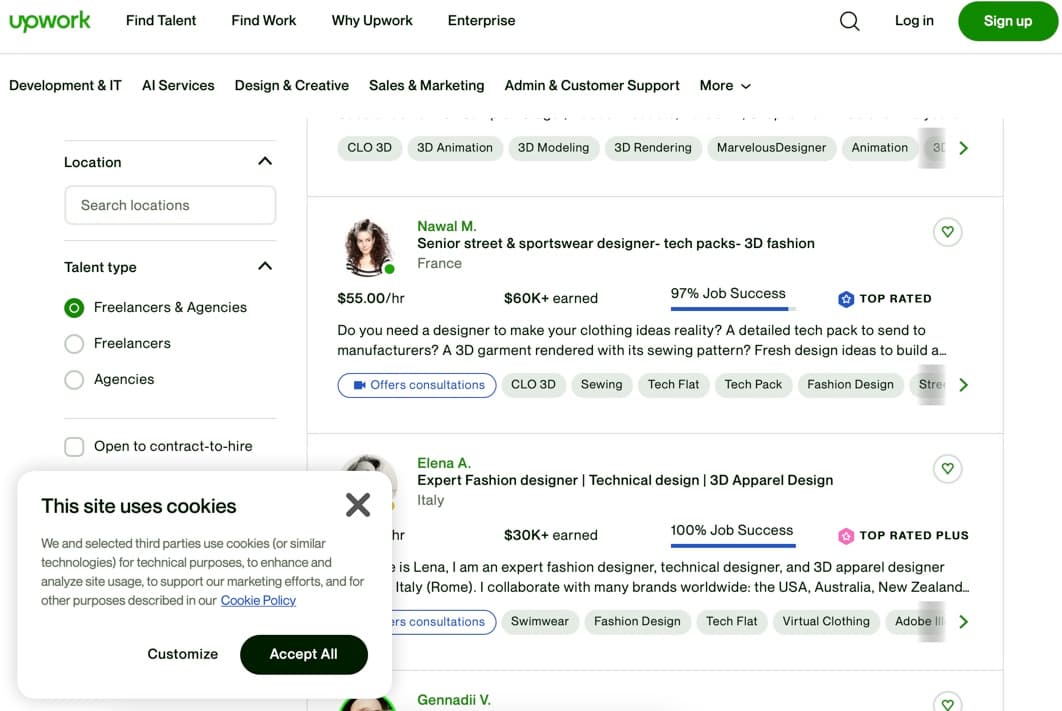Viewport: 1062px width, 711px height.
Task: Select the Freelancers radio button
Action: (74, 343)
